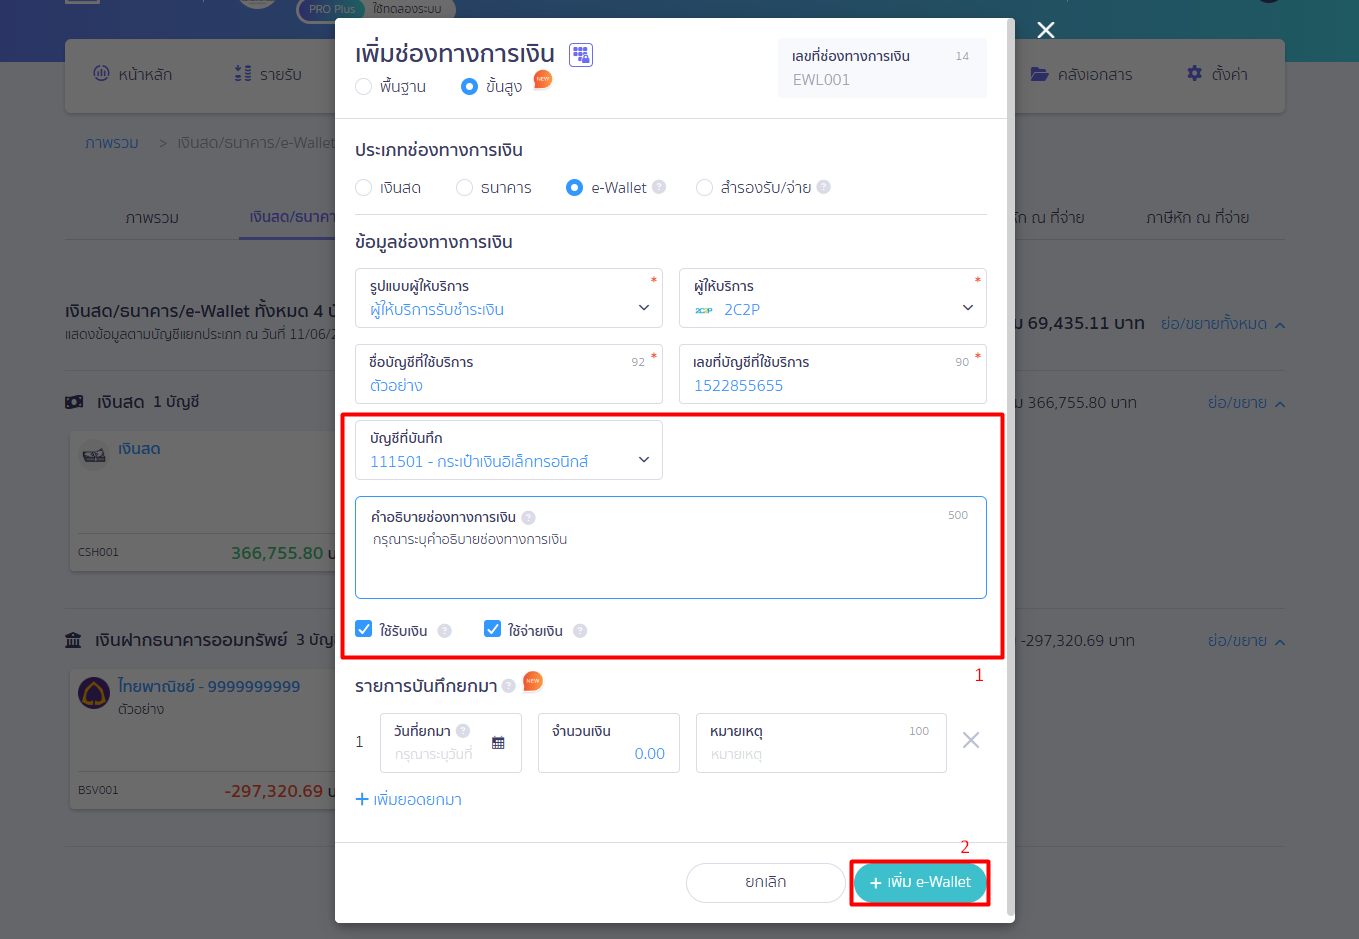Collapse the เงินสด section with ย่อ/ขยาย
This screenshot has height=939, width=1359.
[x=1246, y=403]
